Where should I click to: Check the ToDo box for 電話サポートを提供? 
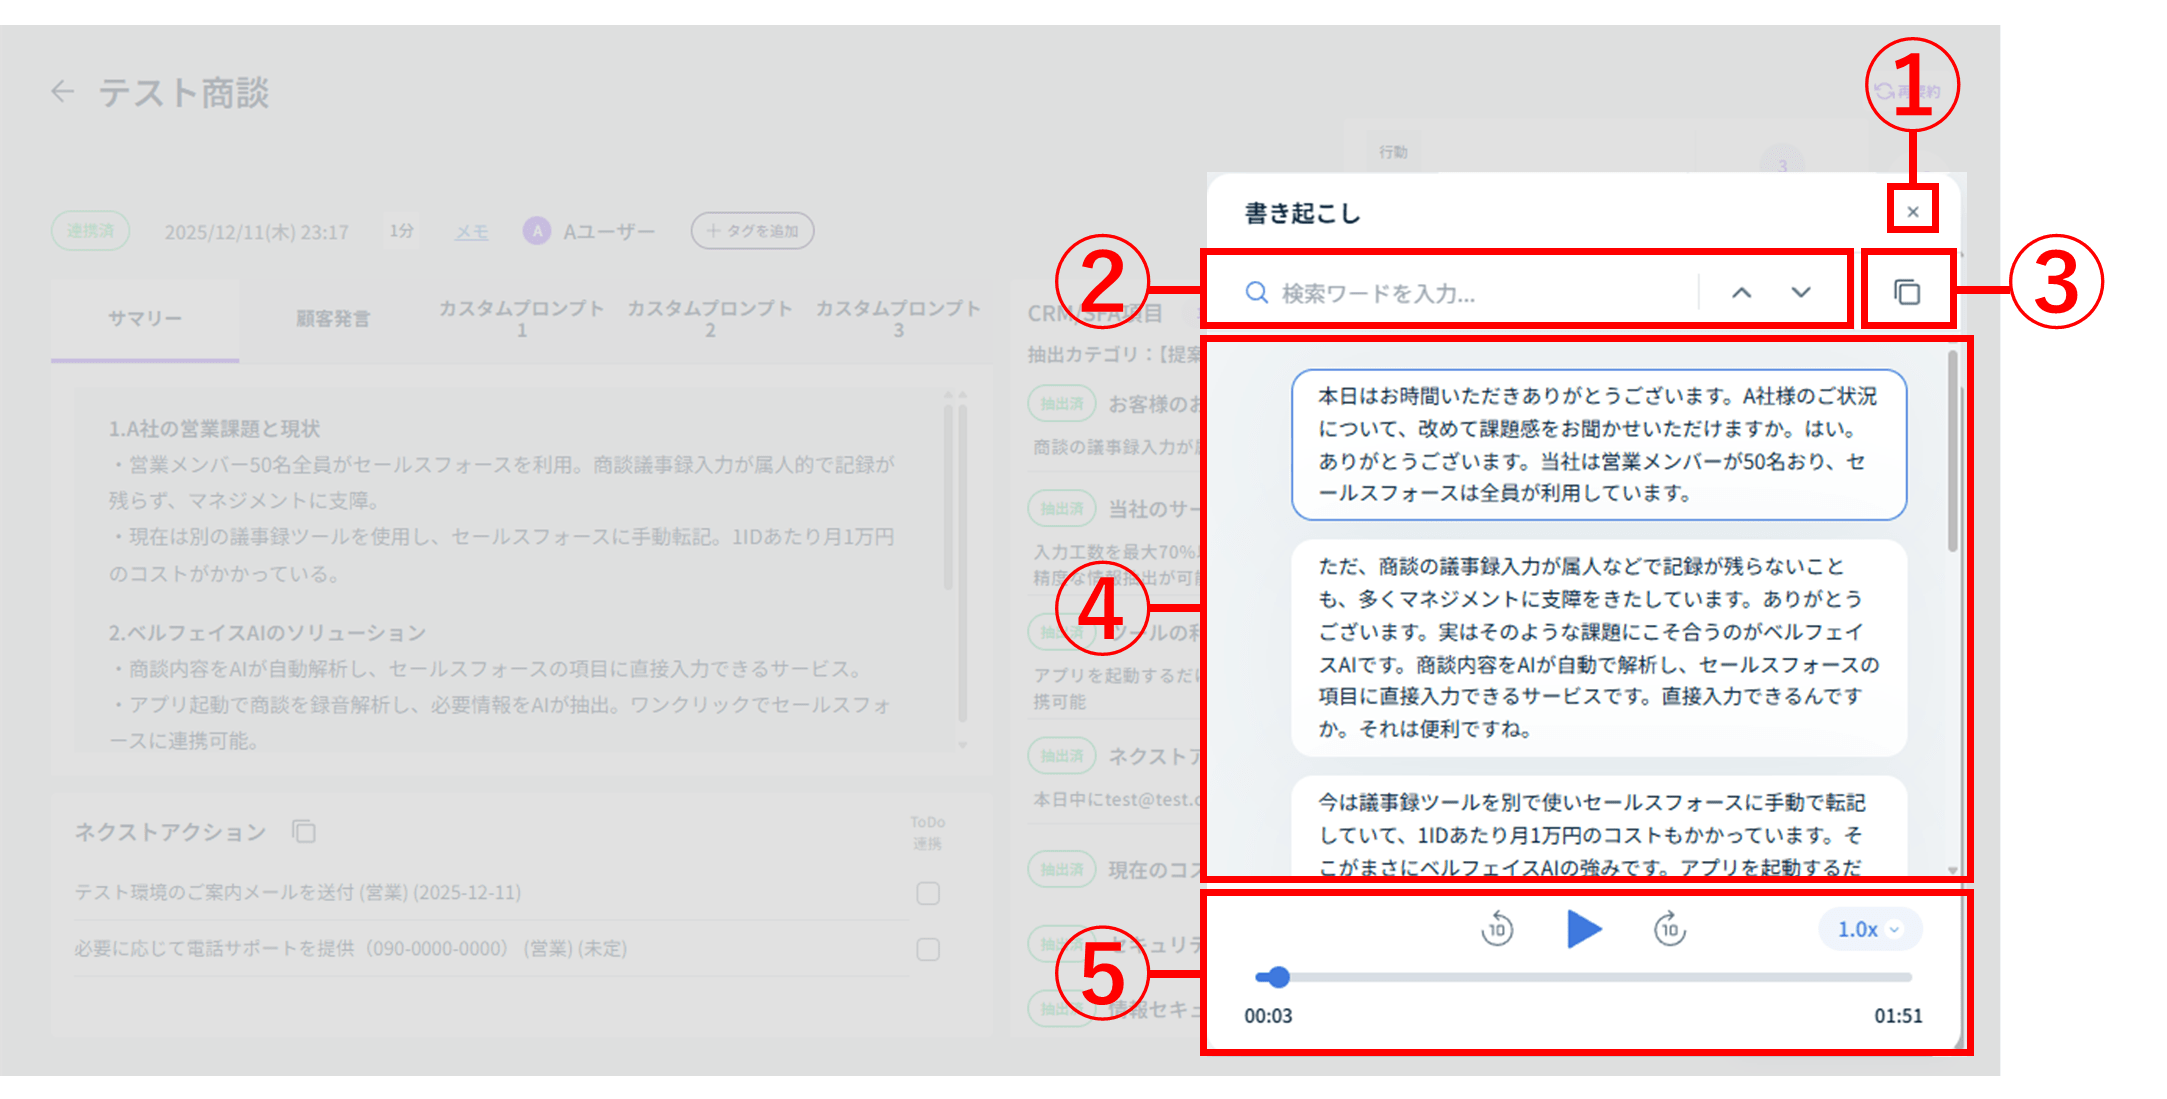[x=928, y=948]
